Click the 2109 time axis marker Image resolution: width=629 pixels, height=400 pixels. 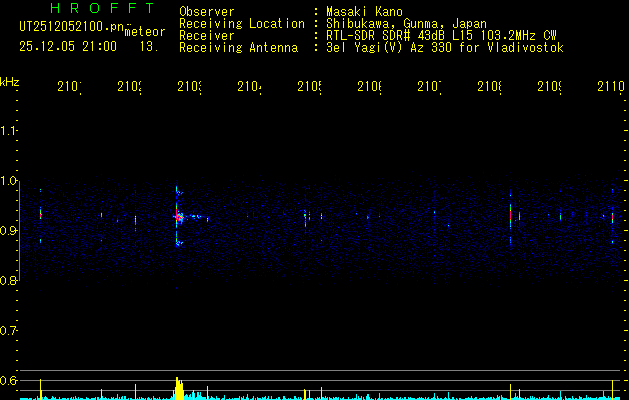pyautogui.click(x=550, y=86)
